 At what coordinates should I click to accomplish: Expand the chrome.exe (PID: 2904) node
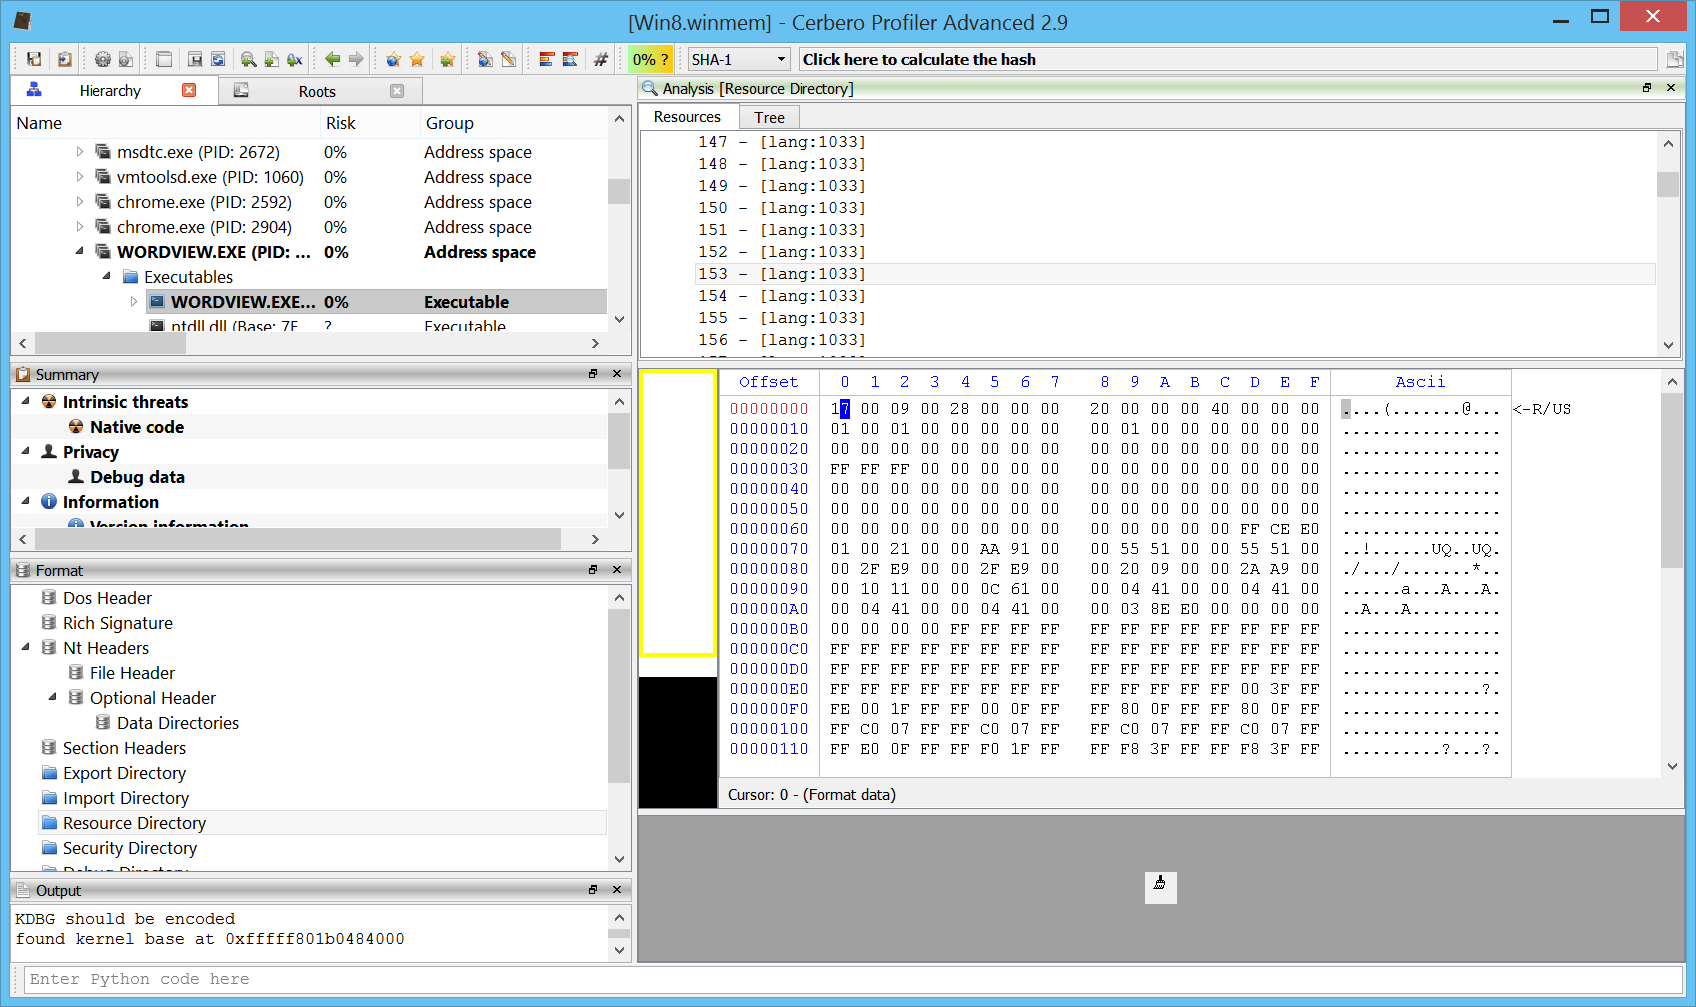pos(80,227)
